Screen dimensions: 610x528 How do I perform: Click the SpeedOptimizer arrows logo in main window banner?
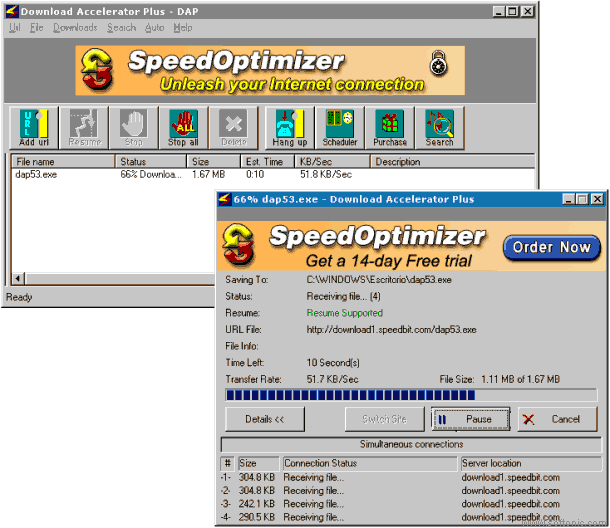(97, 70)
